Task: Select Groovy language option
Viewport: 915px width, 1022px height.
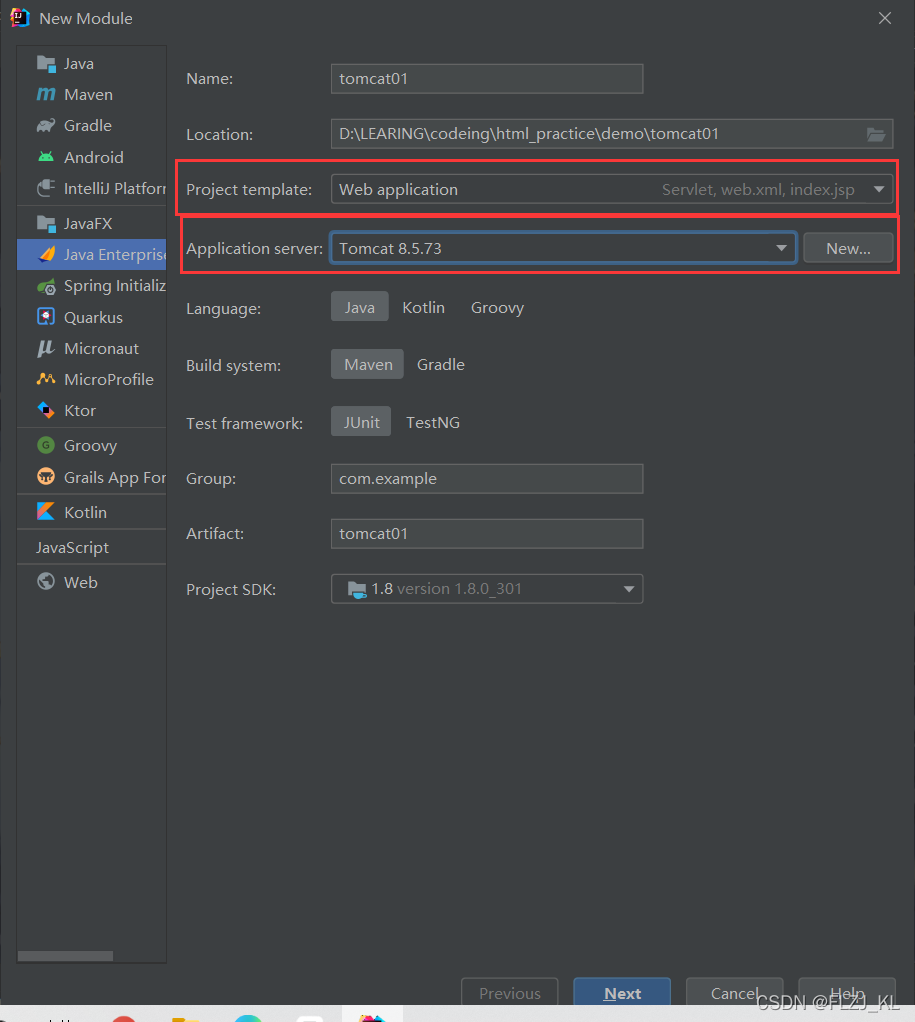Action: point(497,307)
